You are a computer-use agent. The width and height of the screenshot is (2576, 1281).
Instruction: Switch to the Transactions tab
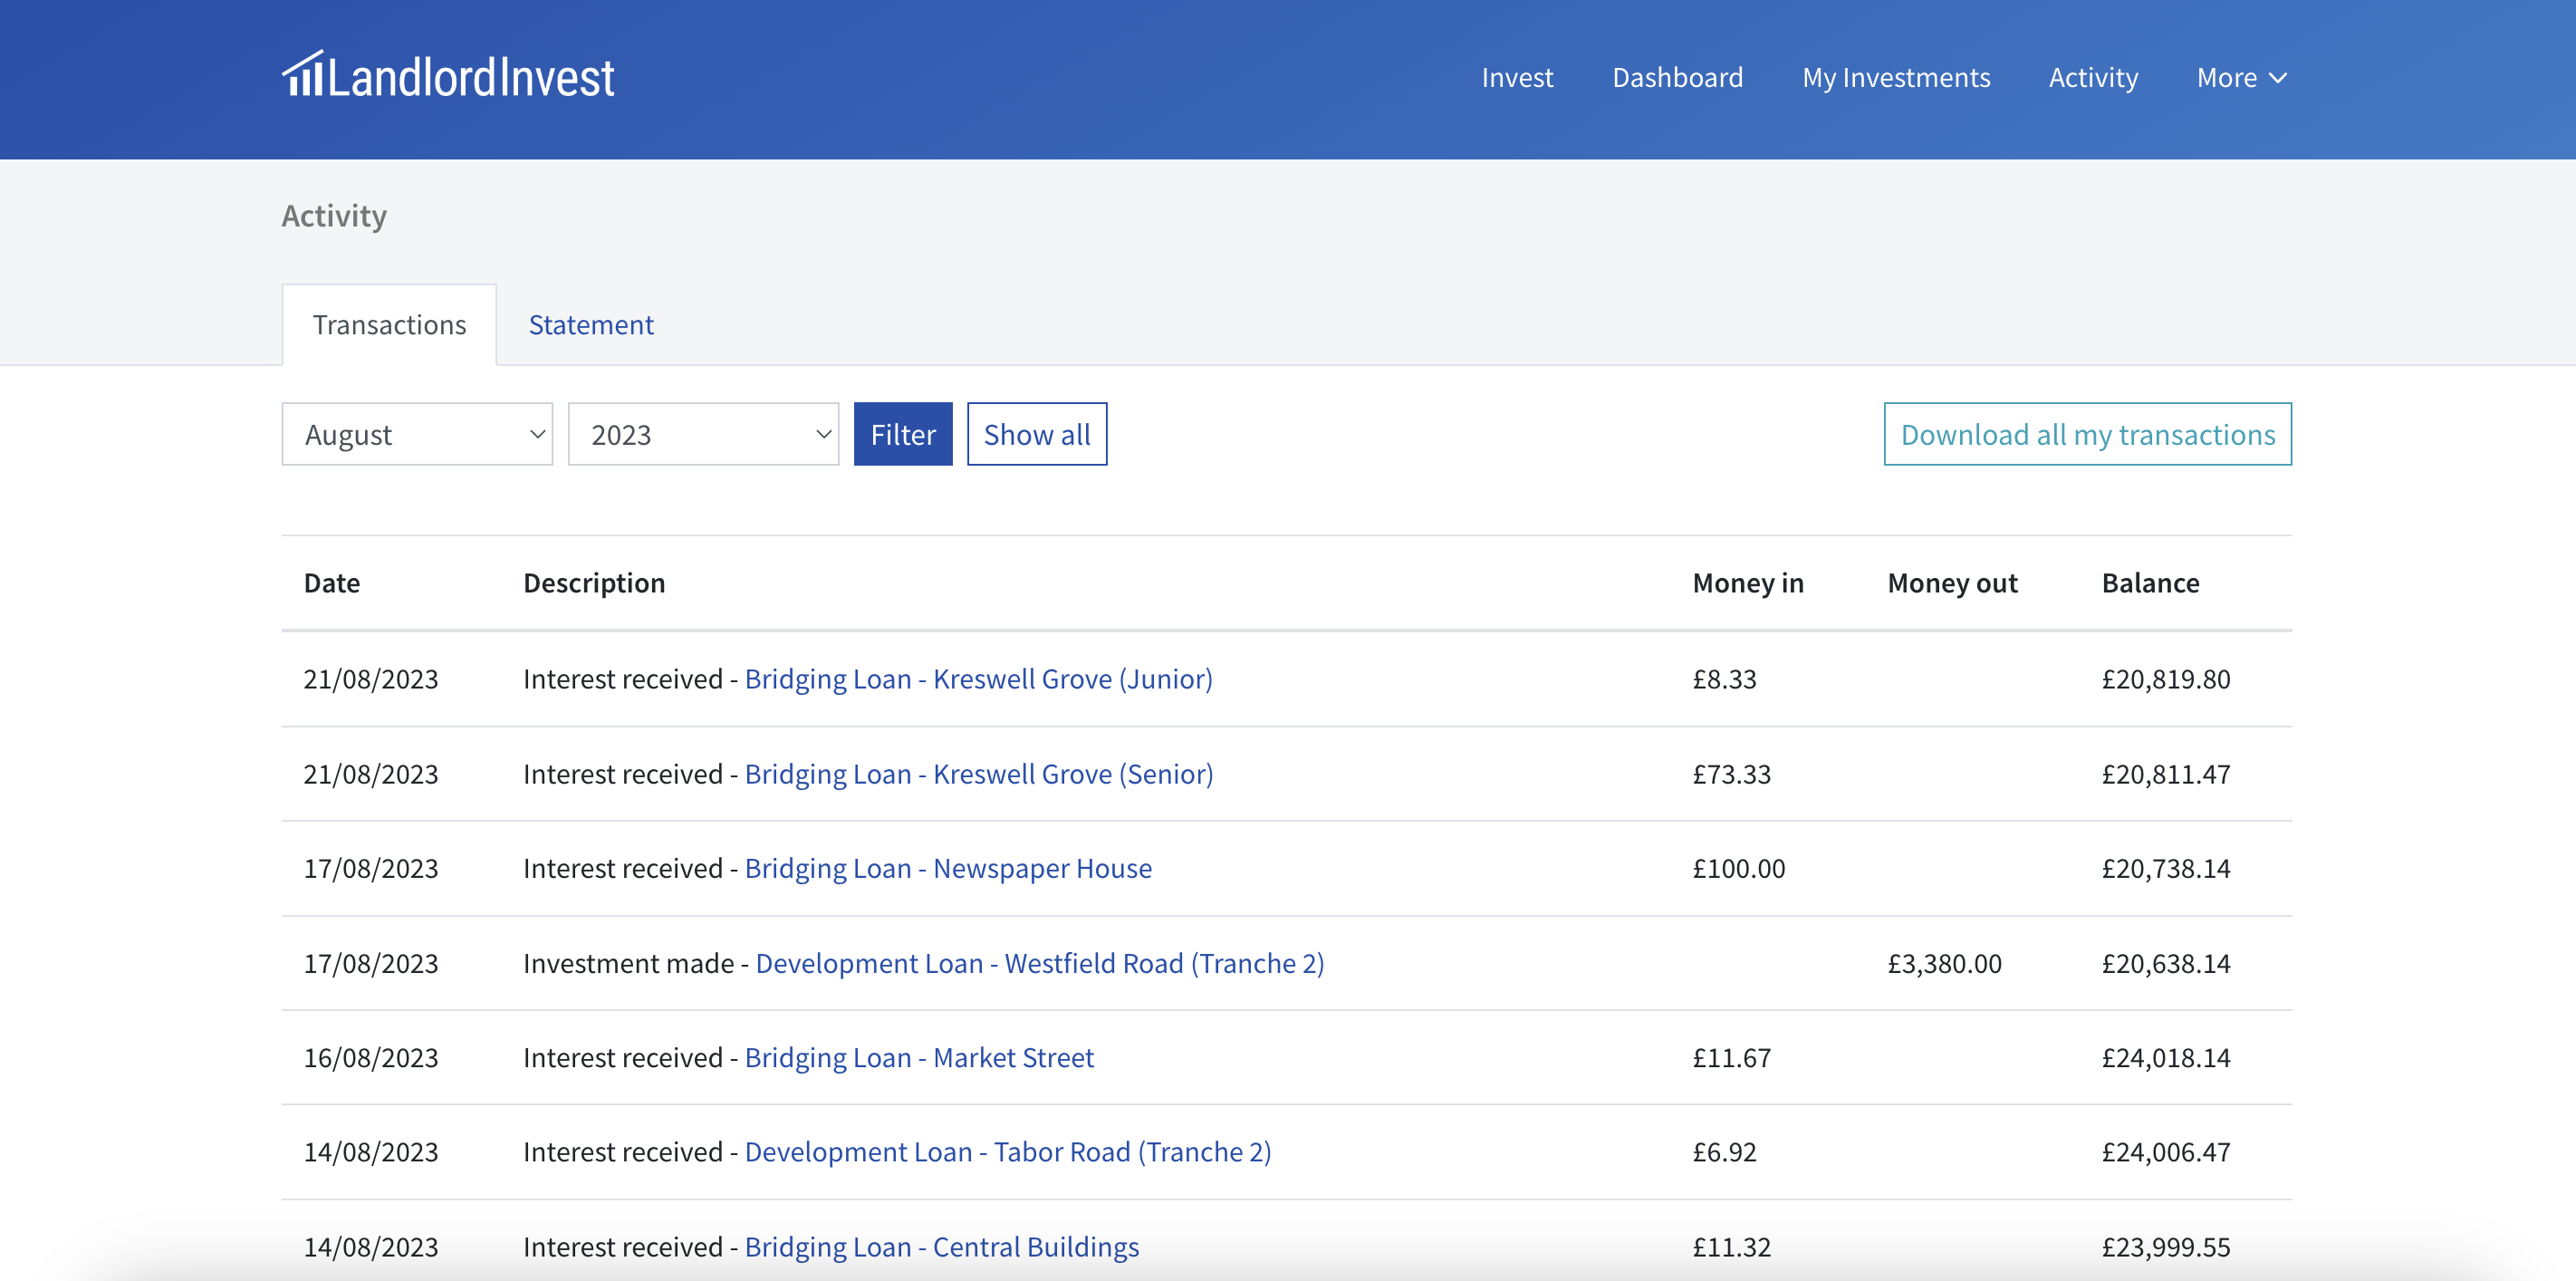click(x=389, y=325)
